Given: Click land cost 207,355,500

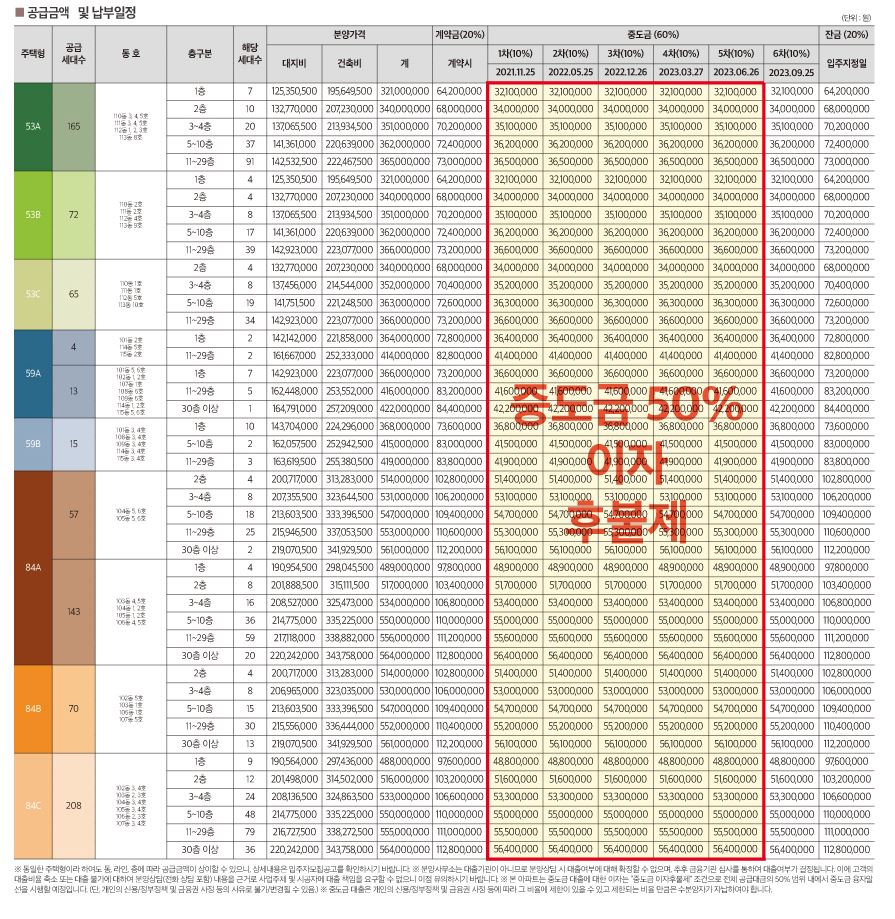Looking at the screenshot, I should pos(294,497).
